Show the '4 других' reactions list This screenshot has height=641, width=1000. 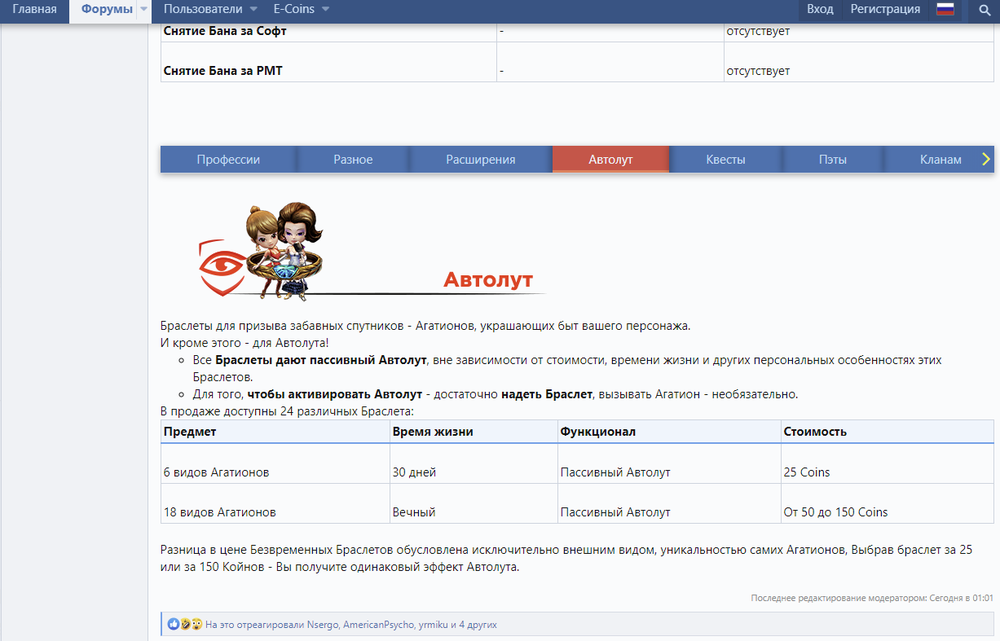coord(476,625)
